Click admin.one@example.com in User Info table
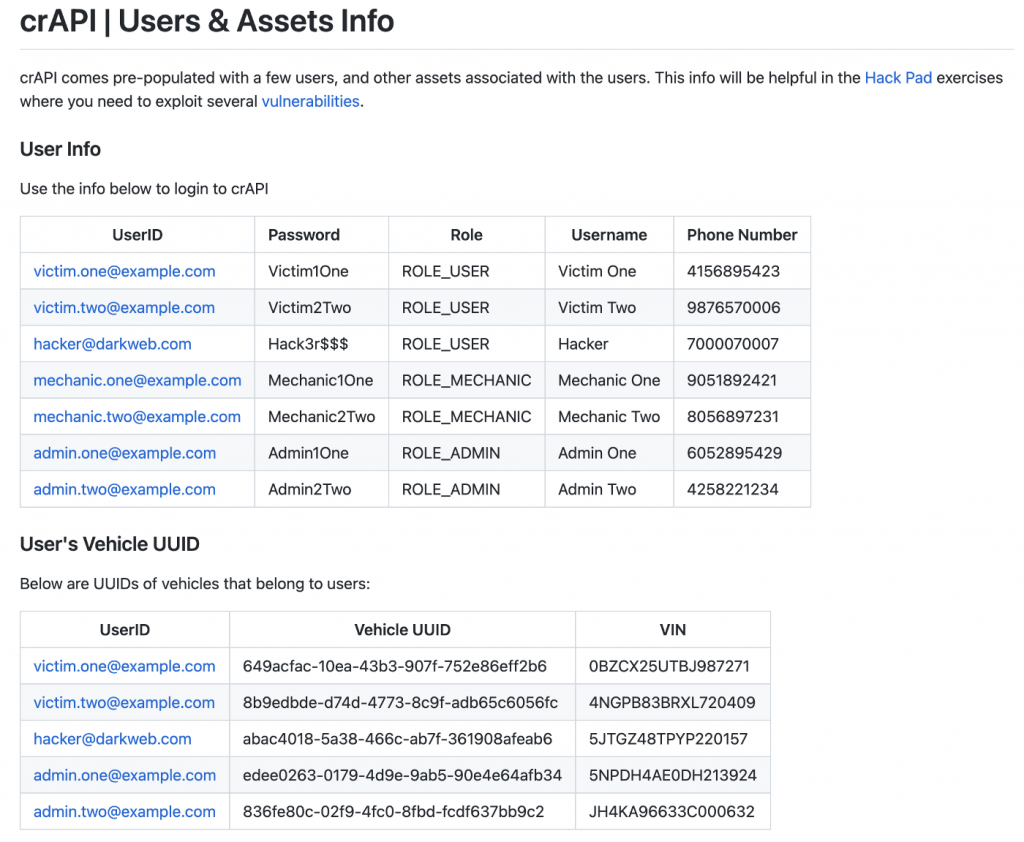This screenshot has width=1024, height=842. pos(124,453)
